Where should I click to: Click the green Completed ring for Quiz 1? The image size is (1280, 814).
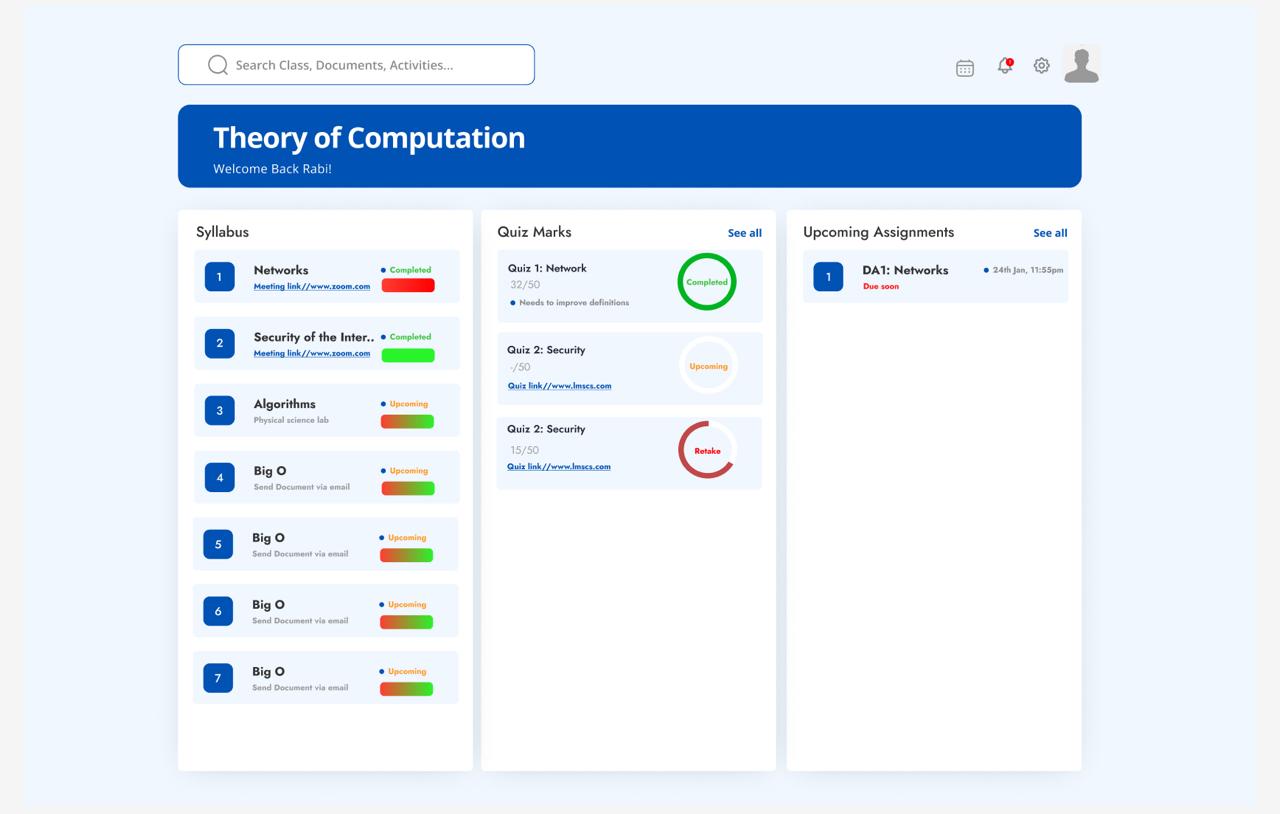click(707, 282)
